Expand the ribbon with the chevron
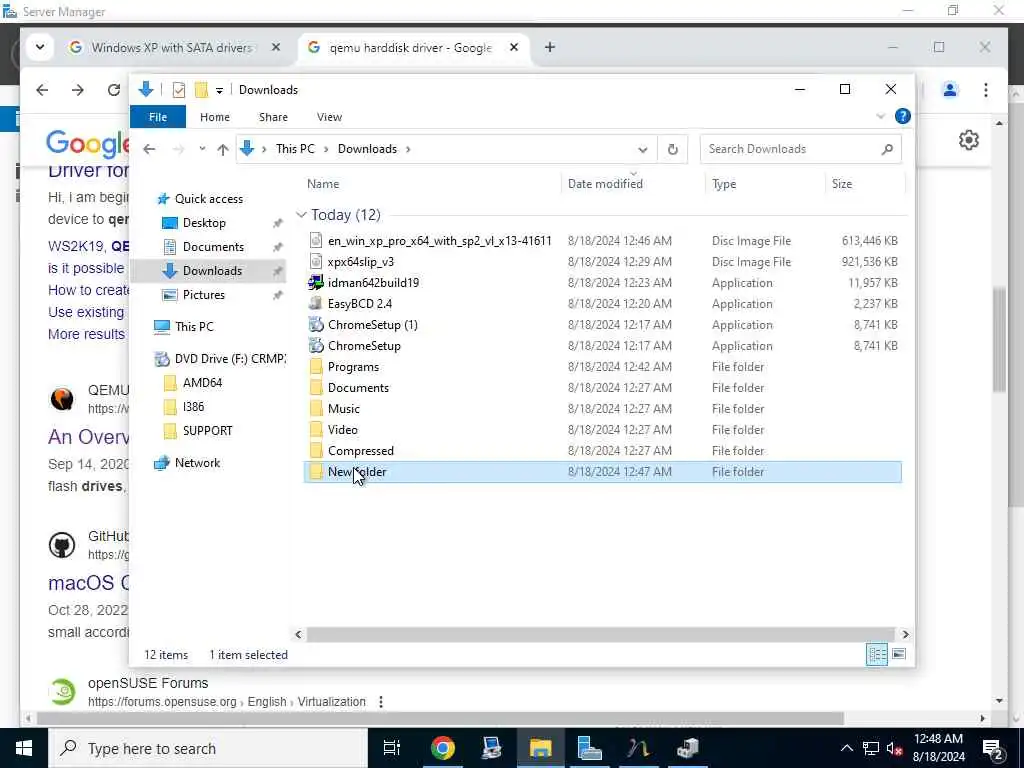1024x768 pixels. (880, 116)
